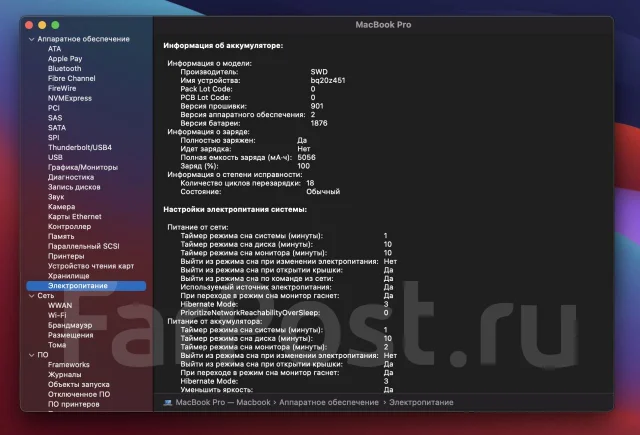The image size is (640, 435).
Task: Collapse the Сеть section
Action: [x=31, y=296]
